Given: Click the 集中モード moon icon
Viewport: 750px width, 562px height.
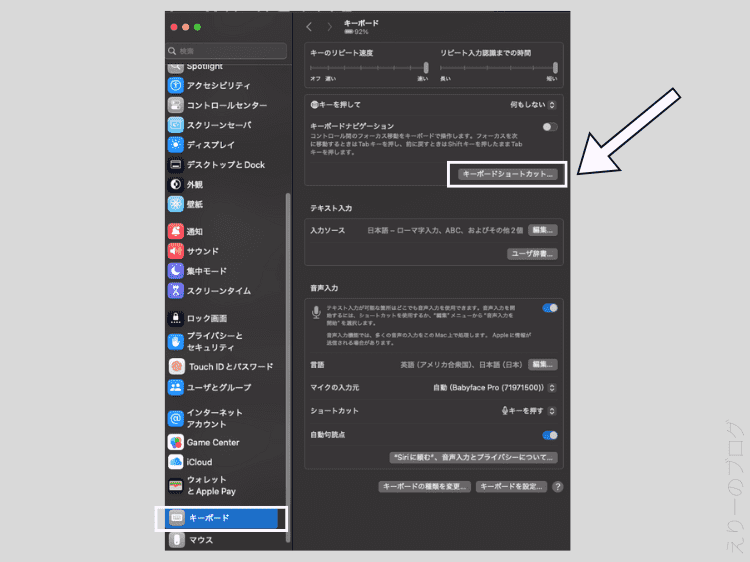Looking at the screenshot, I should coord(176,271).
